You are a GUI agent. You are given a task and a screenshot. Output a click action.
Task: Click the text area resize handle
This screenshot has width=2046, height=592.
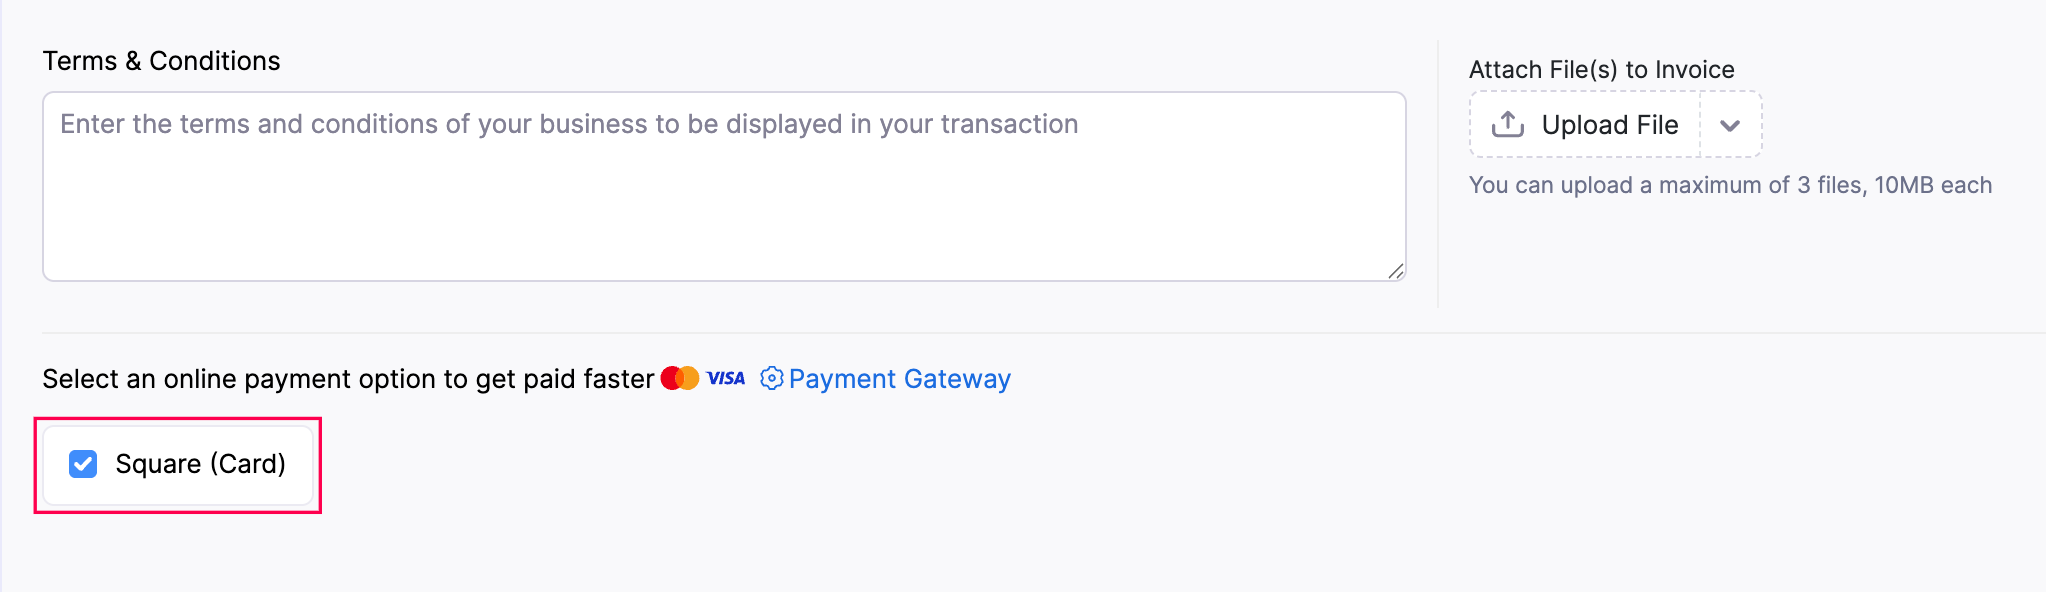pyautogui.click(x=1396, y=271)
